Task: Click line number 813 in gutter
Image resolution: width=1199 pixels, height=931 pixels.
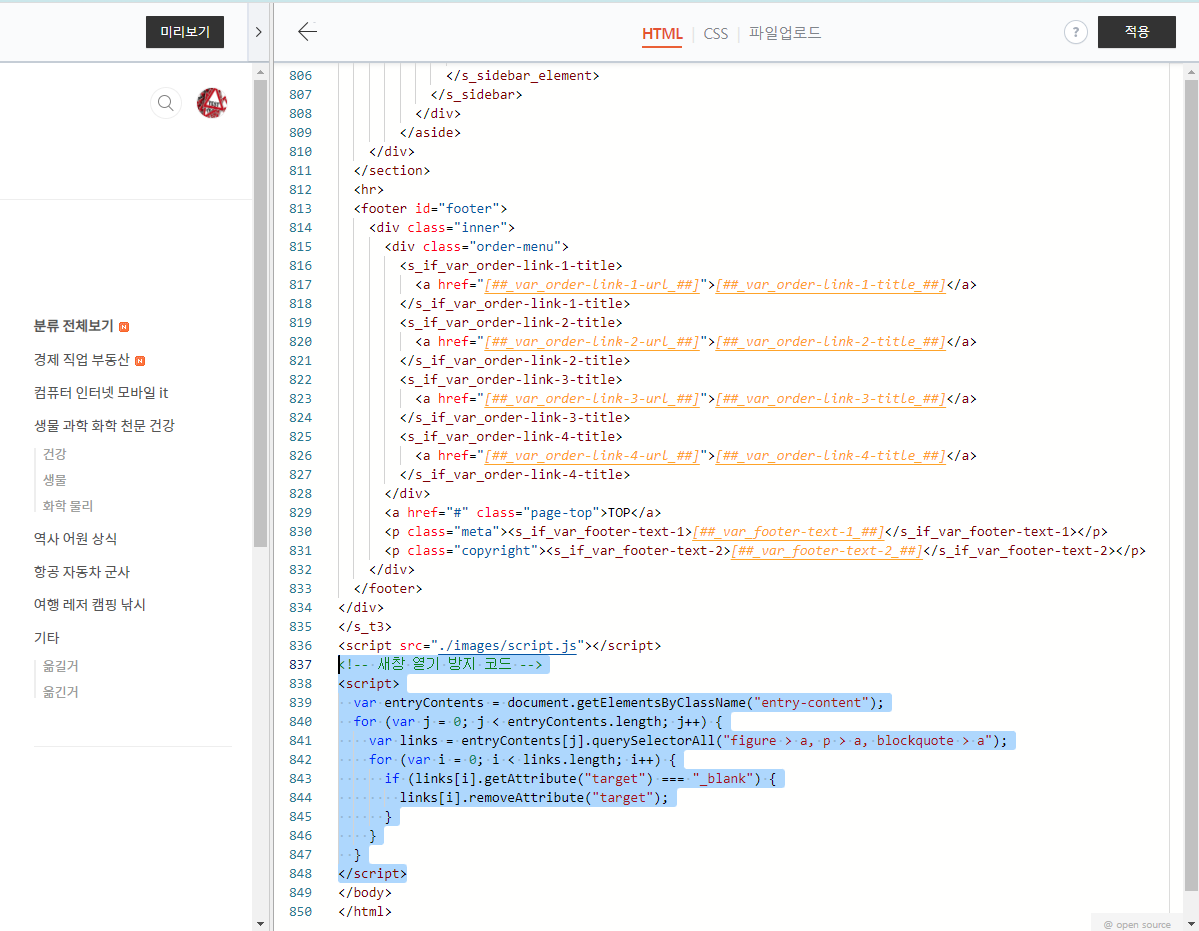Action: point(301,208)
